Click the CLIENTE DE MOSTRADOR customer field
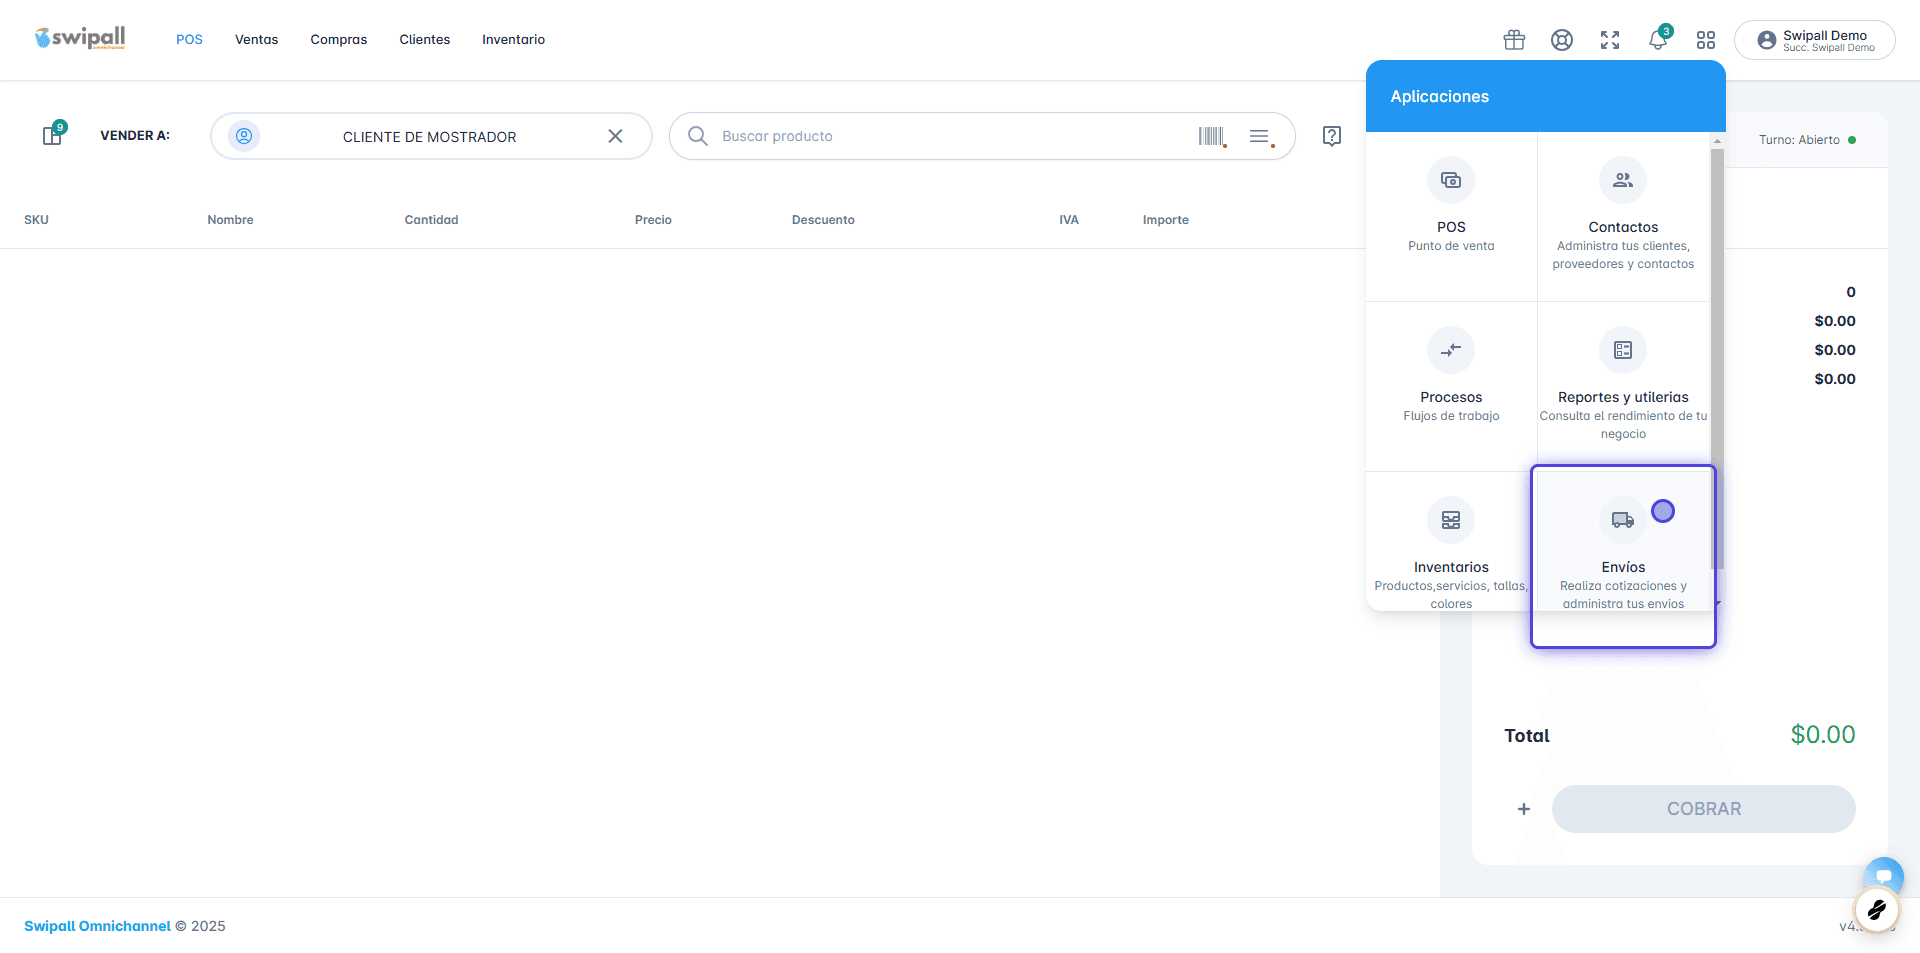The image size is (1920, 953). [431, 136]
